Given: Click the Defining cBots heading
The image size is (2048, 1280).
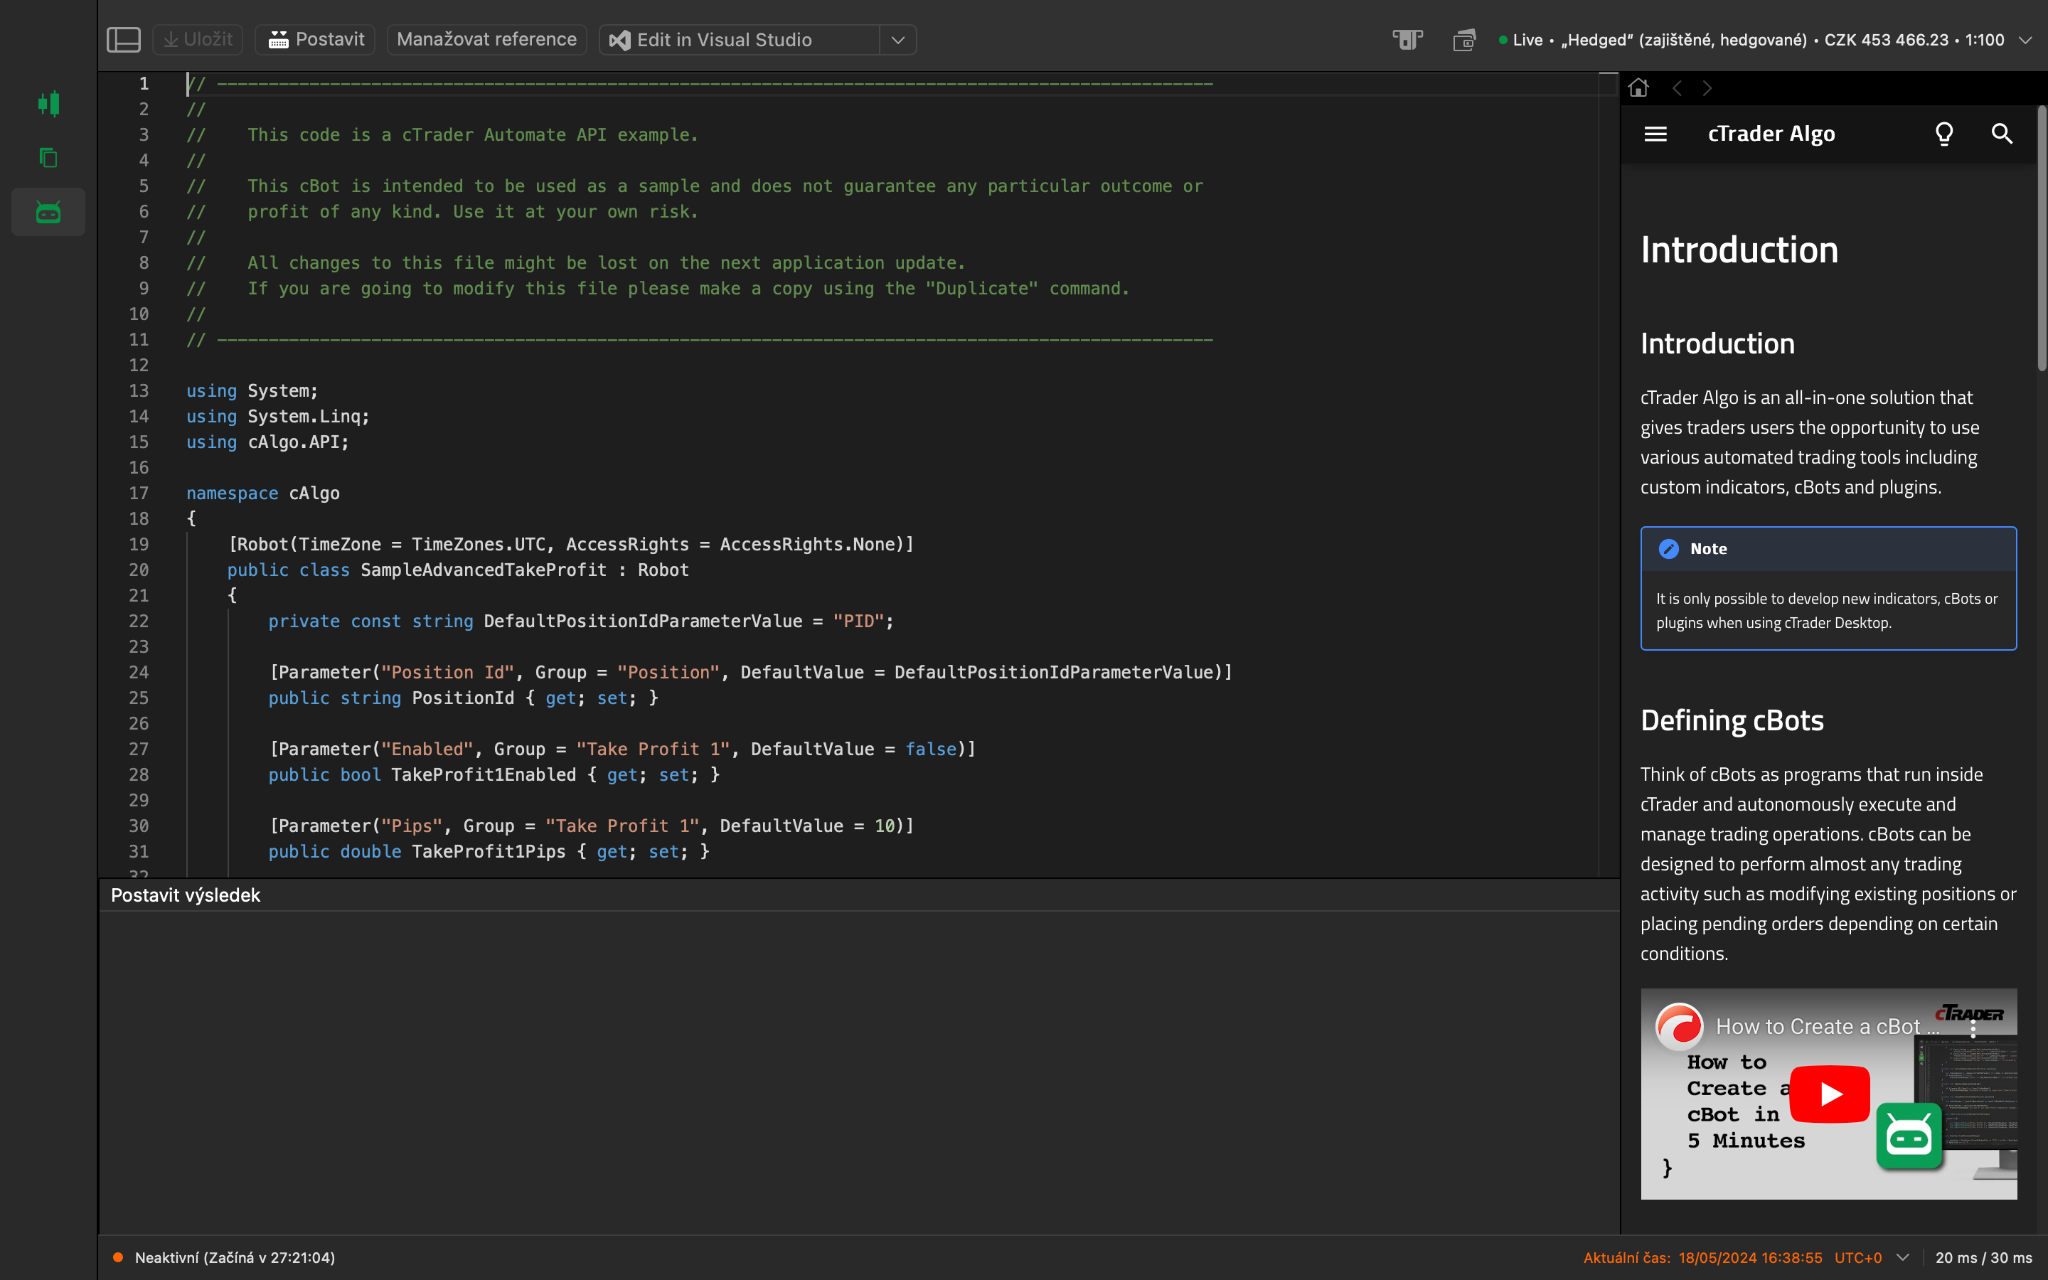Looking at the screenshot, I should (x=1732, y=721).
